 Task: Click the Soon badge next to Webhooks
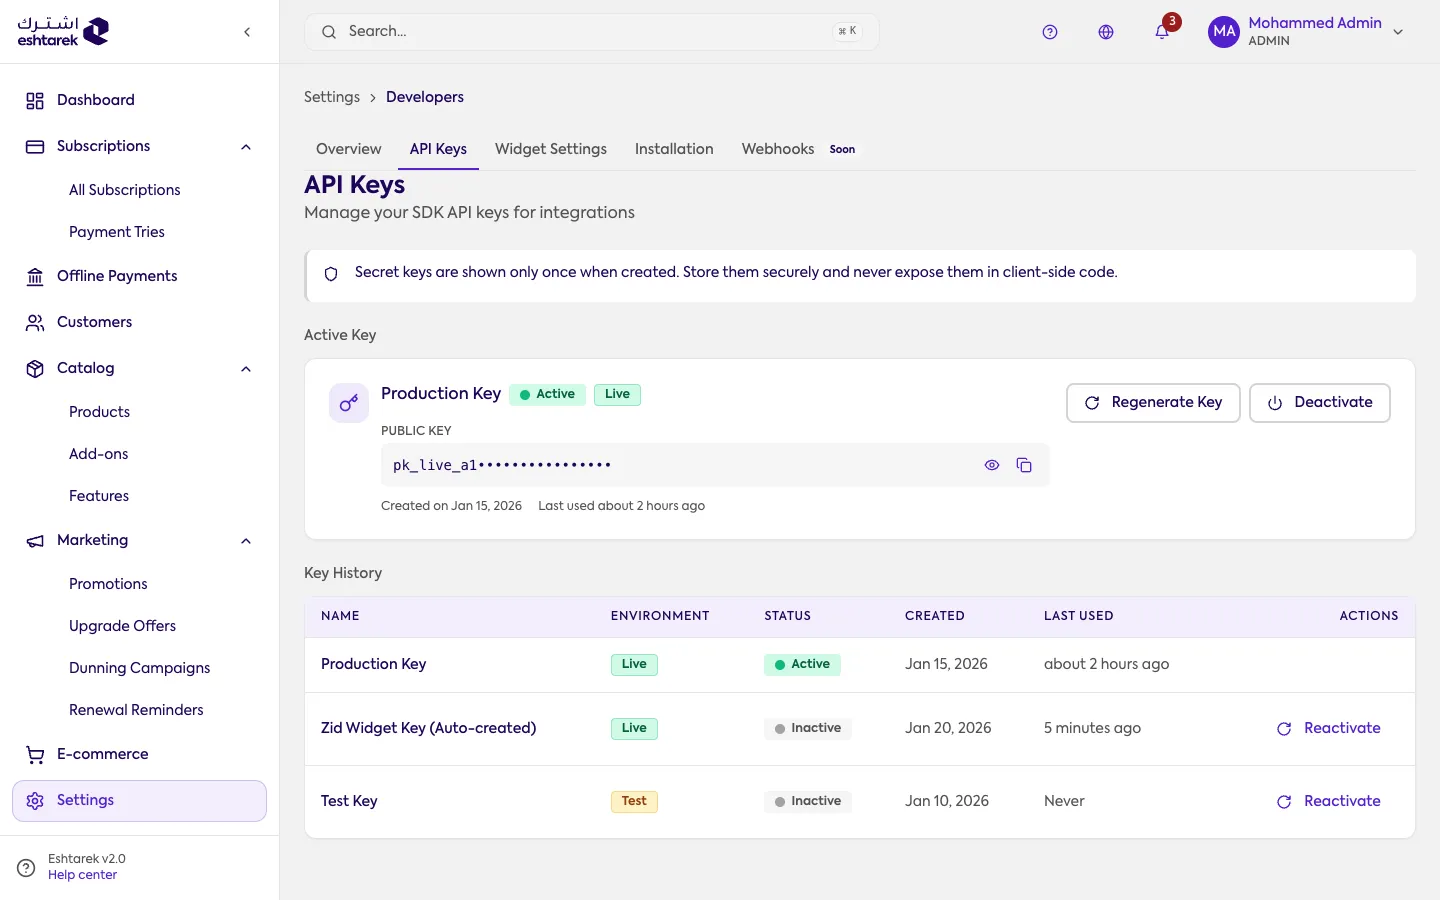coord(842,150)
